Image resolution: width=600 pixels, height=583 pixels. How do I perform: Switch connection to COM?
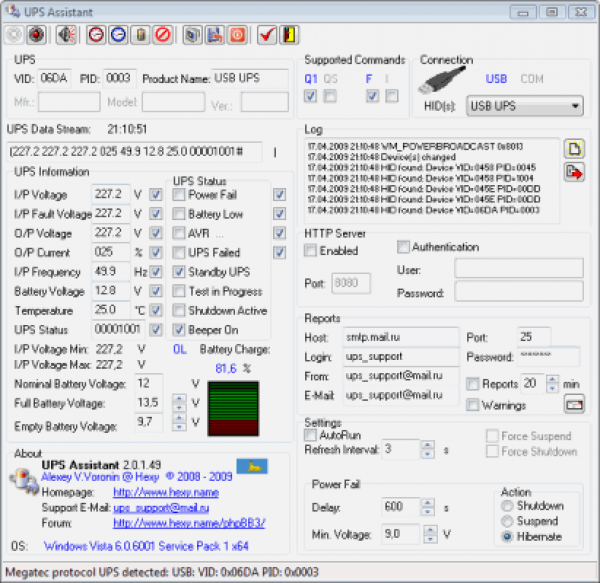point(532,79)
